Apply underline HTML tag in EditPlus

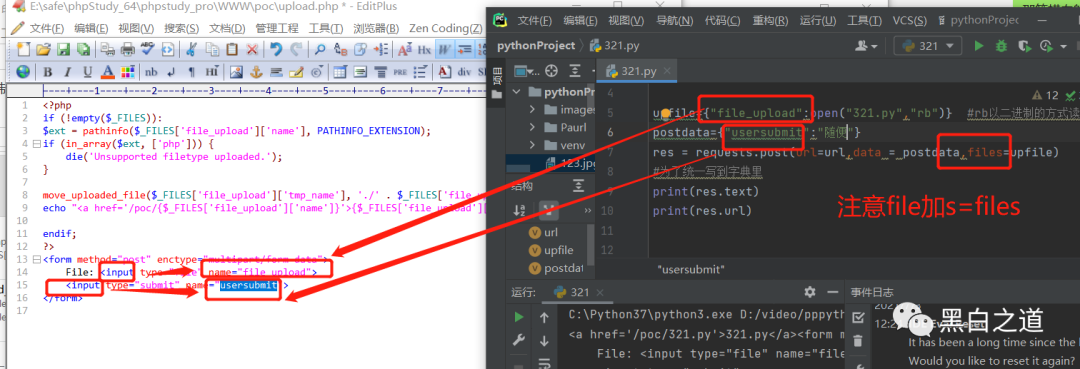(87, 72)
